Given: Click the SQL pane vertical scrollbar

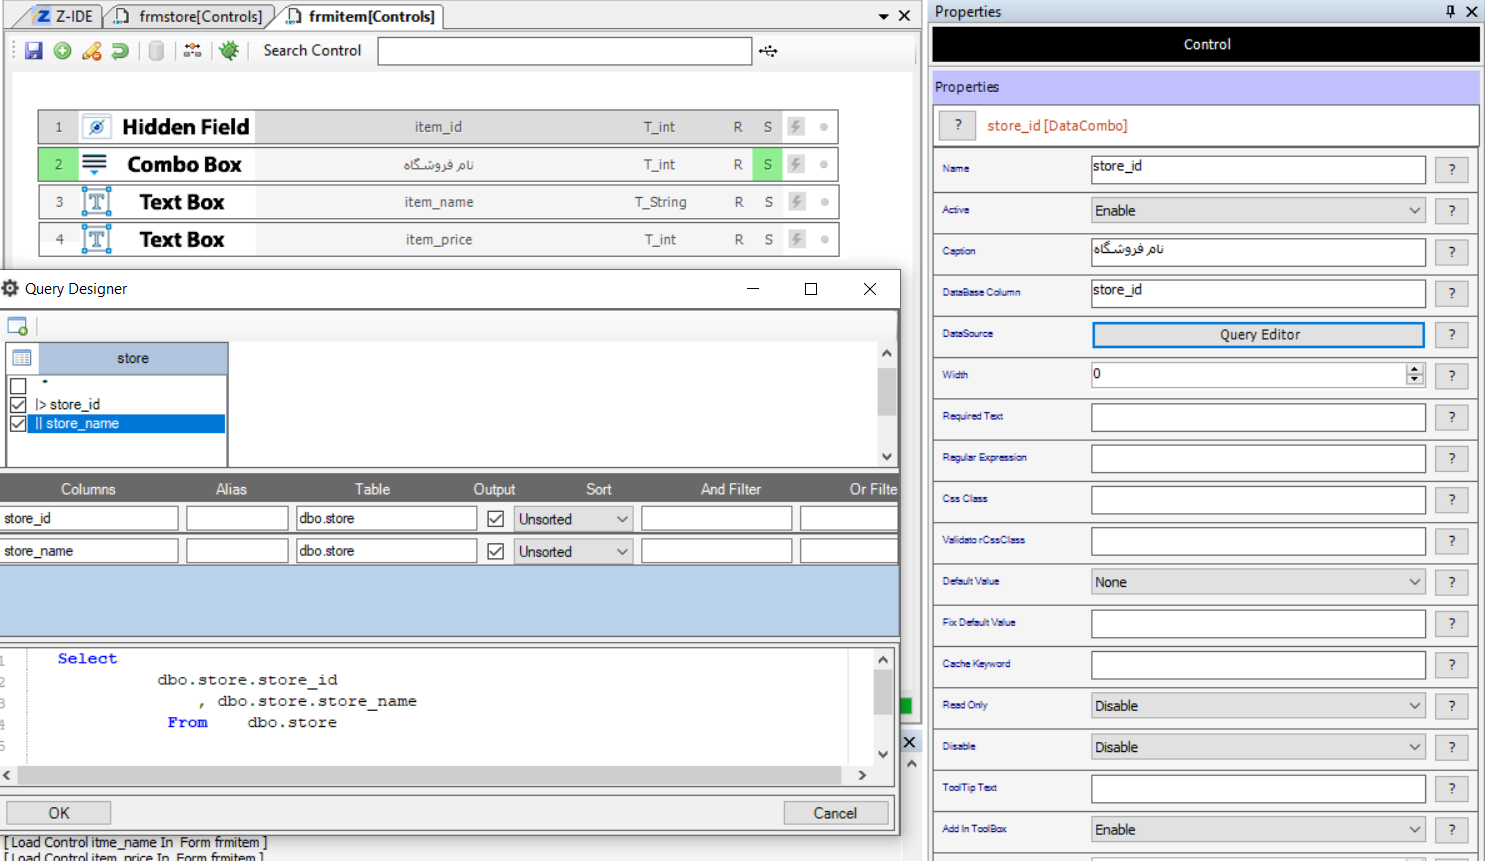Looking at the screenshot, I should click(x=883, y=706).
